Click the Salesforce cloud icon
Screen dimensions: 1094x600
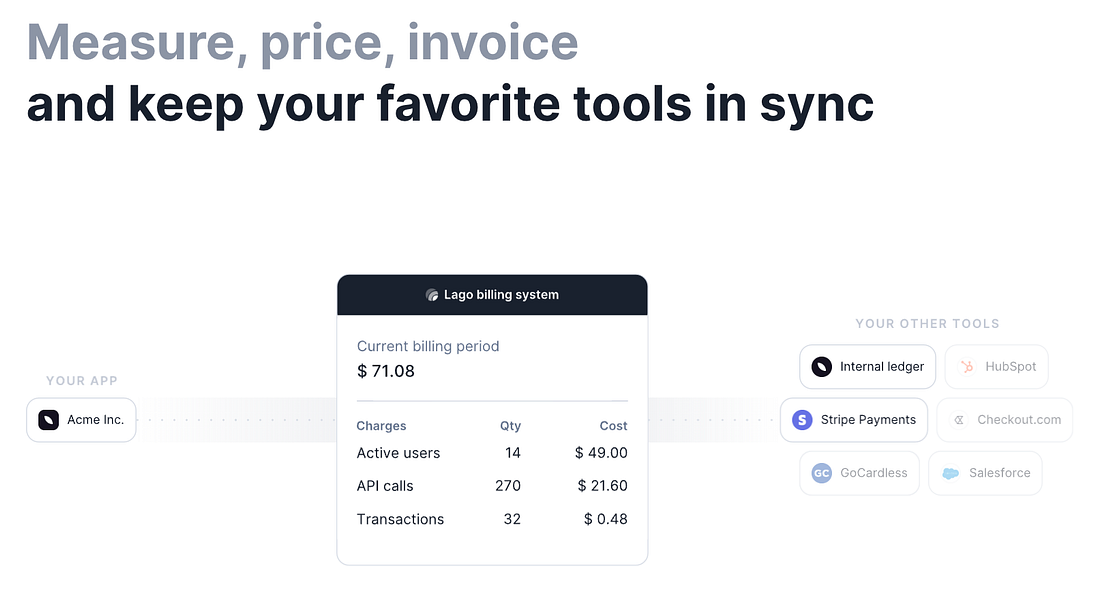tap(950, 473)
